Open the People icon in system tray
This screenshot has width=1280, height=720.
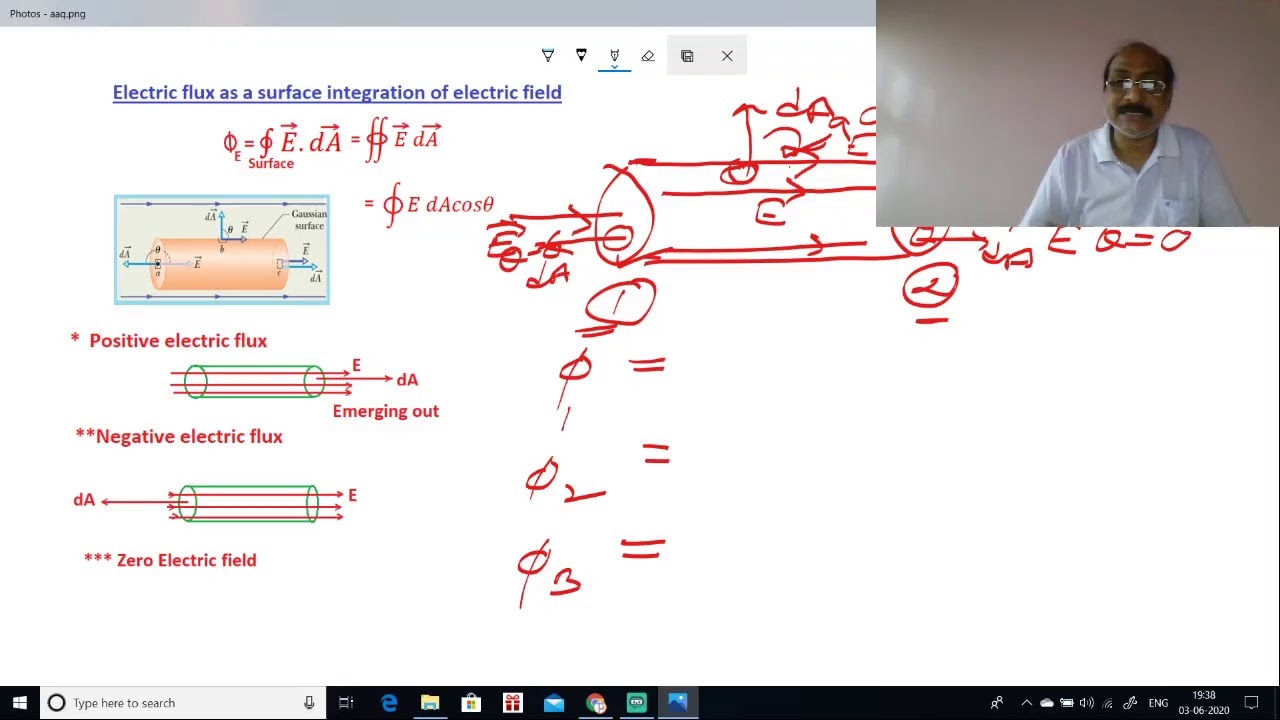click(997, 703)
